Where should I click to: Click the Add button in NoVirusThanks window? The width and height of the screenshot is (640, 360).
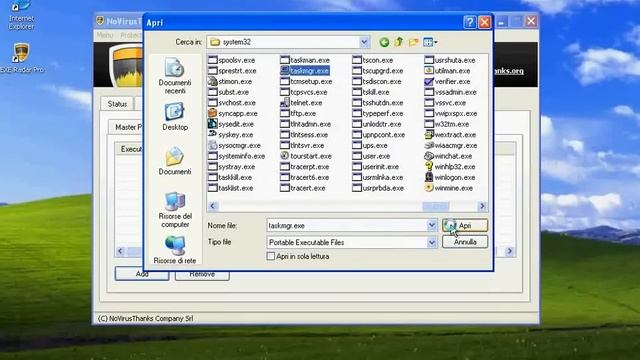point(142,274)
